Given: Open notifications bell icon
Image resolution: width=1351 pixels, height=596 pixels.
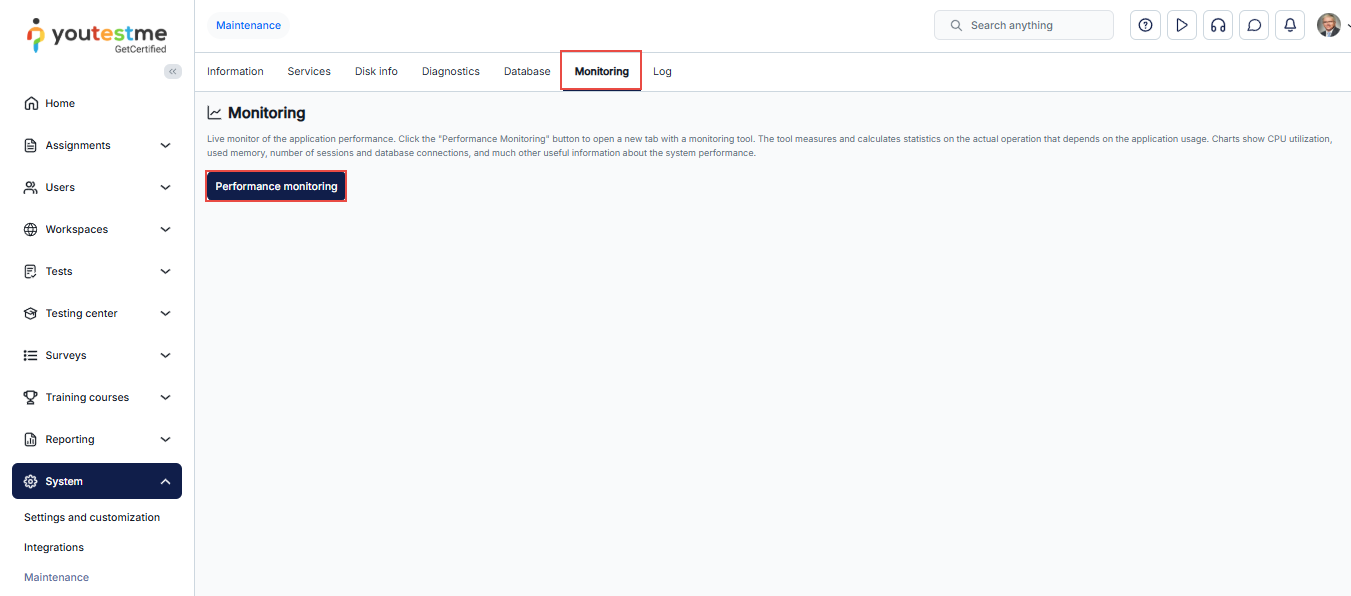Looking at the screenshot, I should click(x=1290, y=25).
